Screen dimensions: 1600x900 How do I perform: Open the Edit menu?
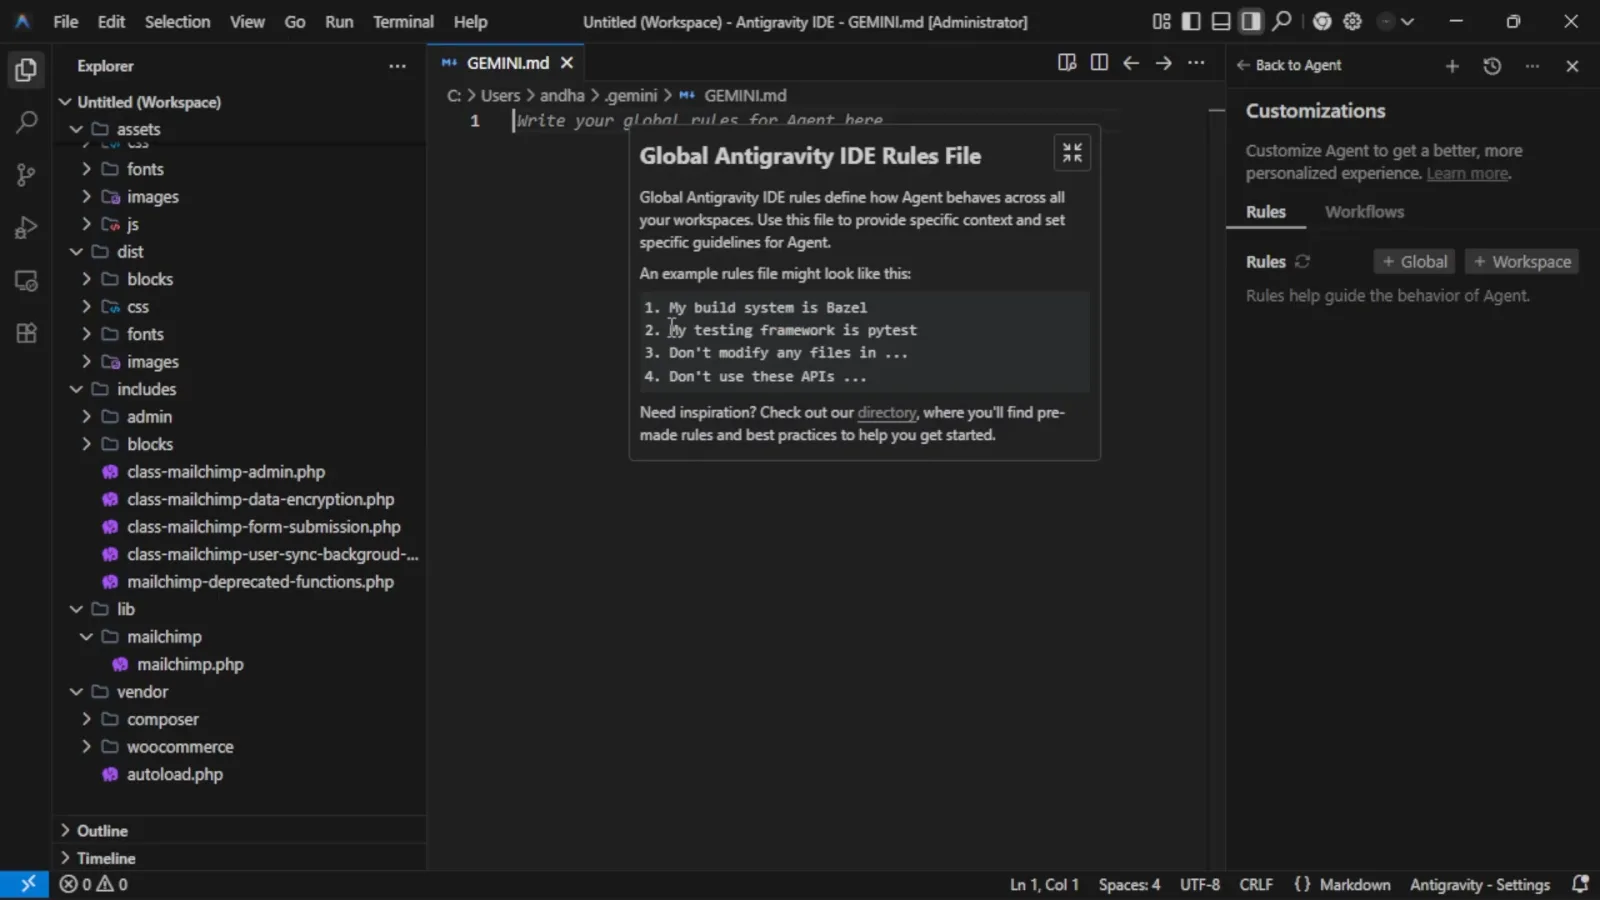click(111, 21)
